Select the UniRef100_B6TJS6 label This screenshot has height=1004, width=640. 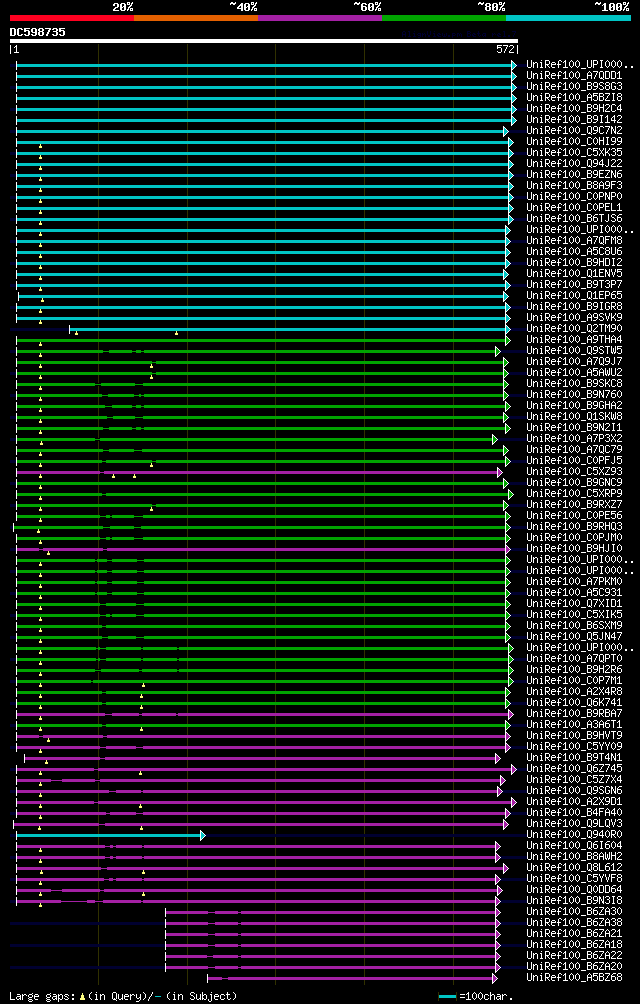[574, 218]
